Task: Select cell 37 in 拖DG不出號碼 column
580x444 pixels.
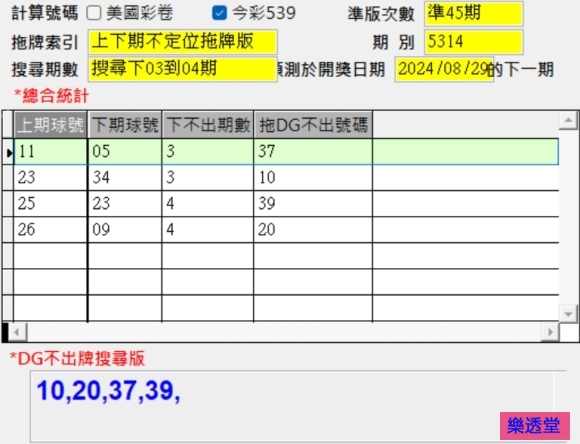Action: click(313, 152)
